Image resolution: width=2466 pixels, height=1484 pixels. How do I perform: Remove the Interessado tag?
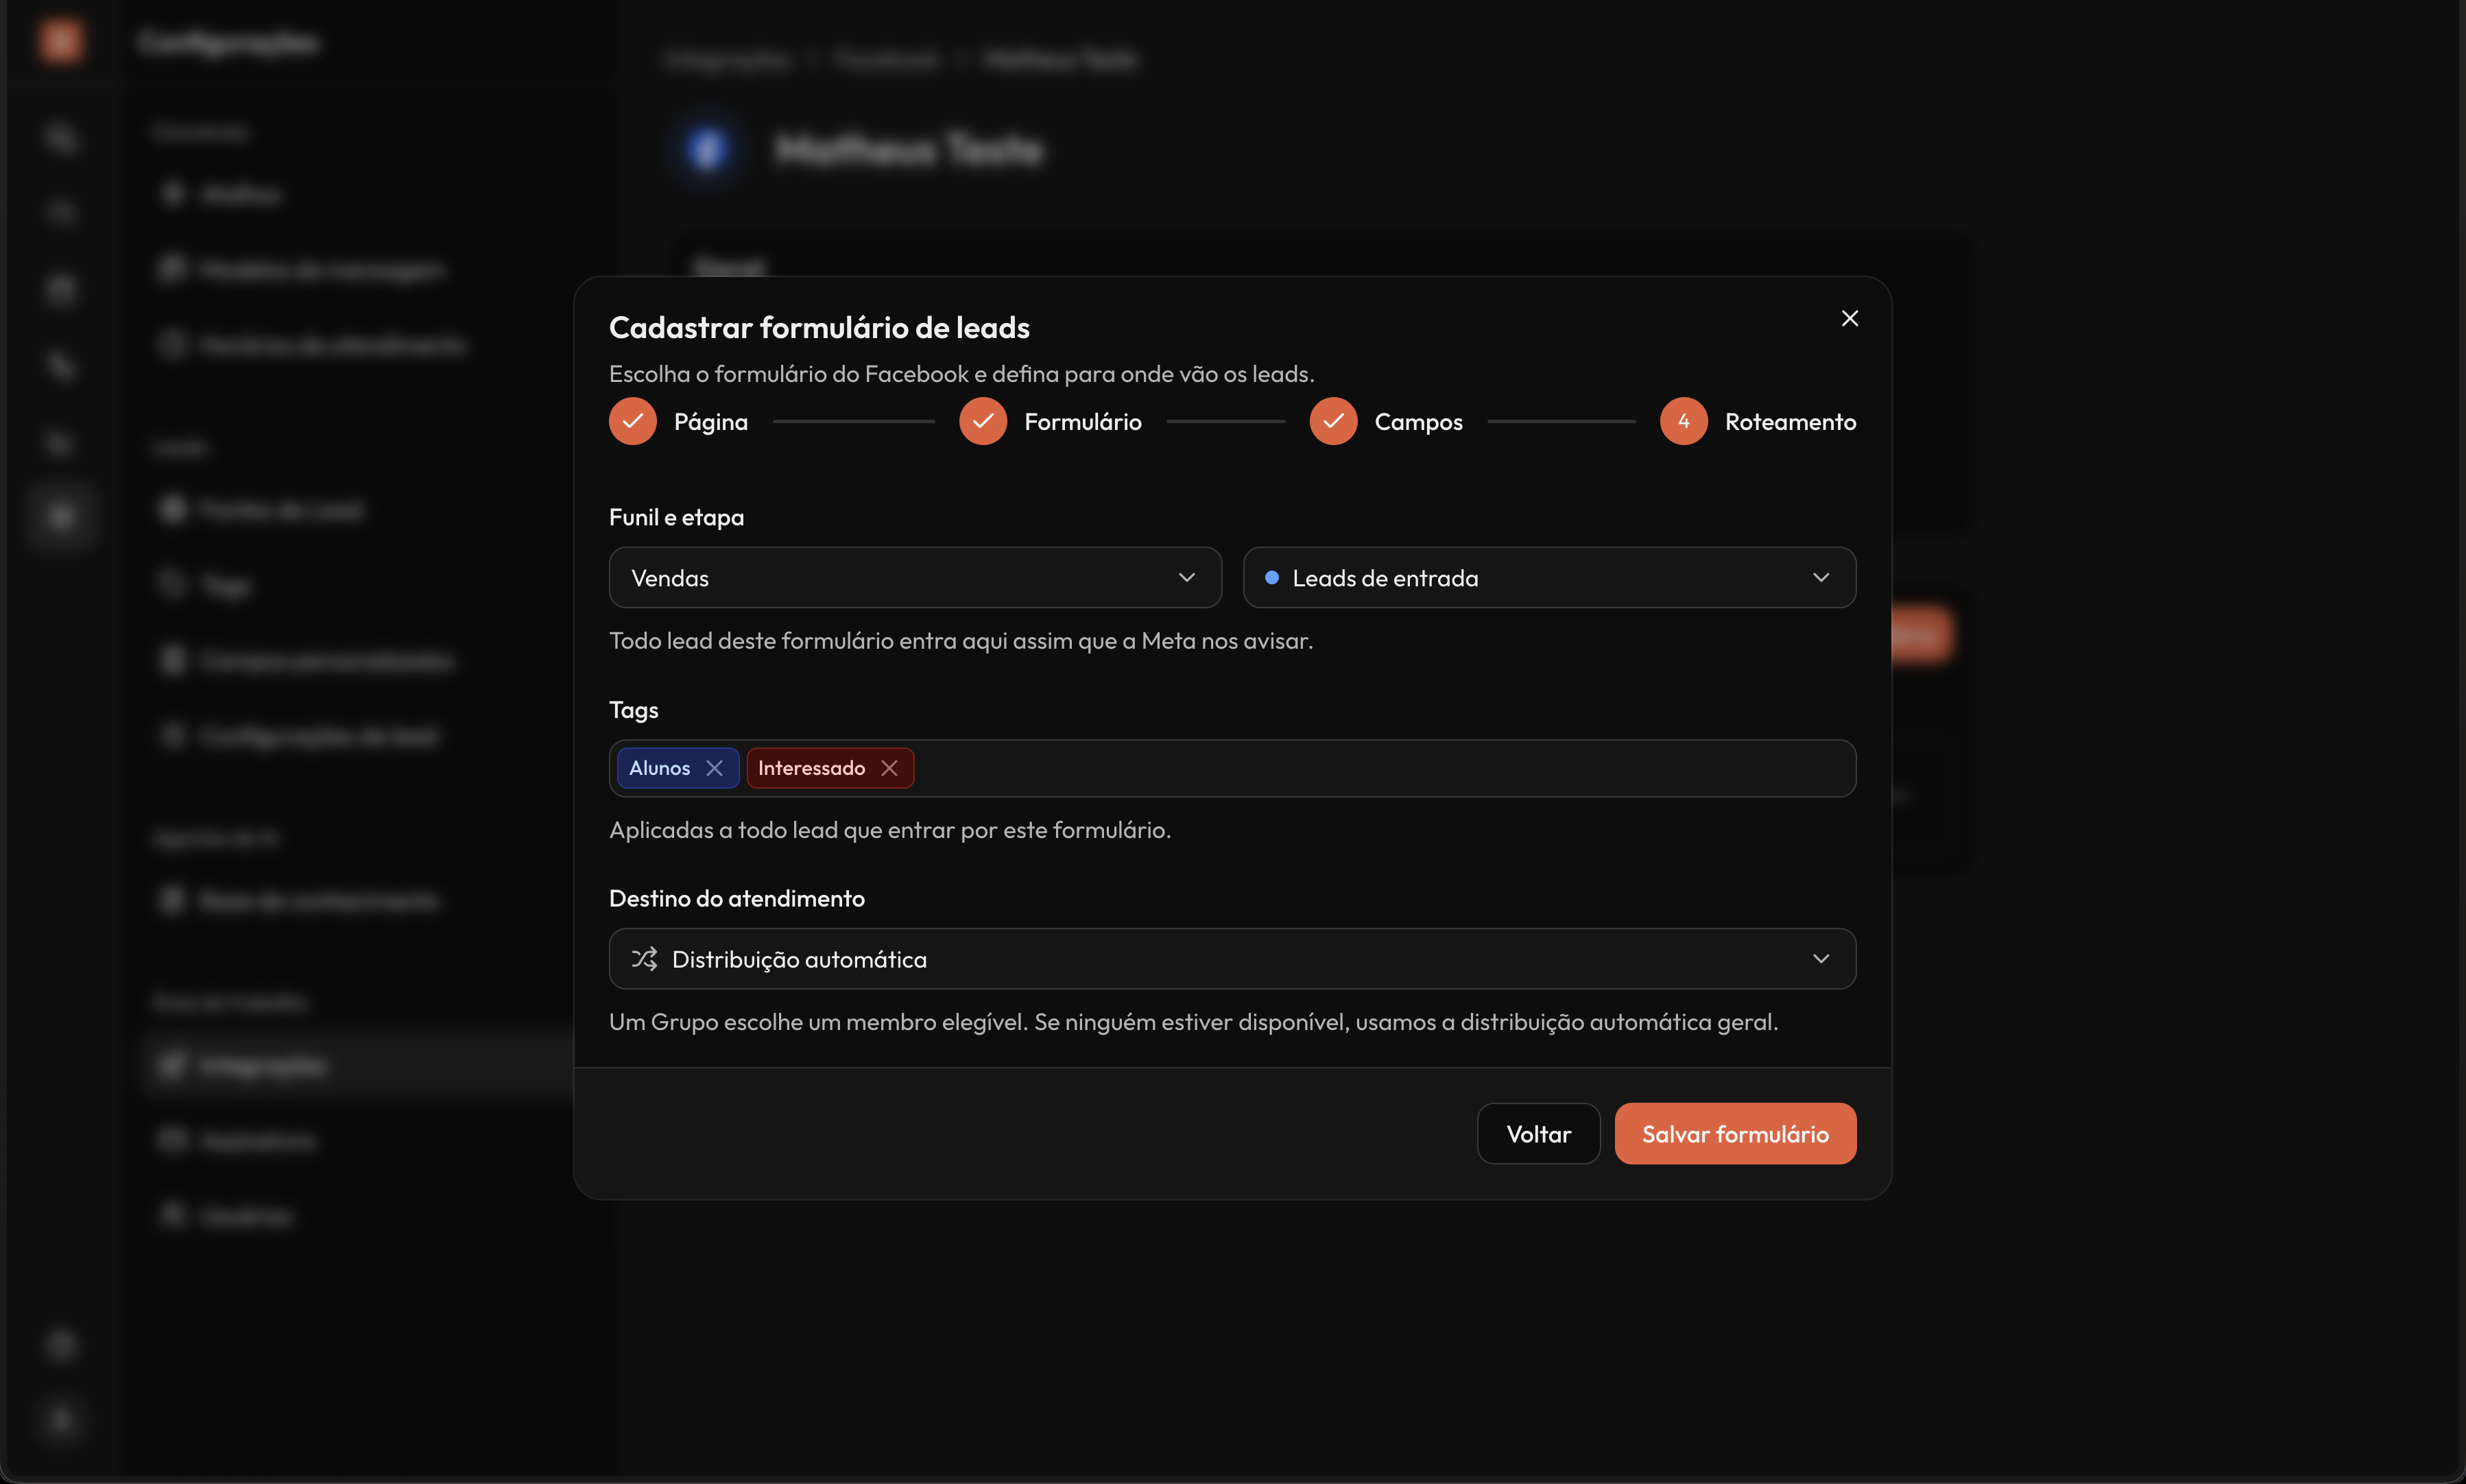coord(889,768)
